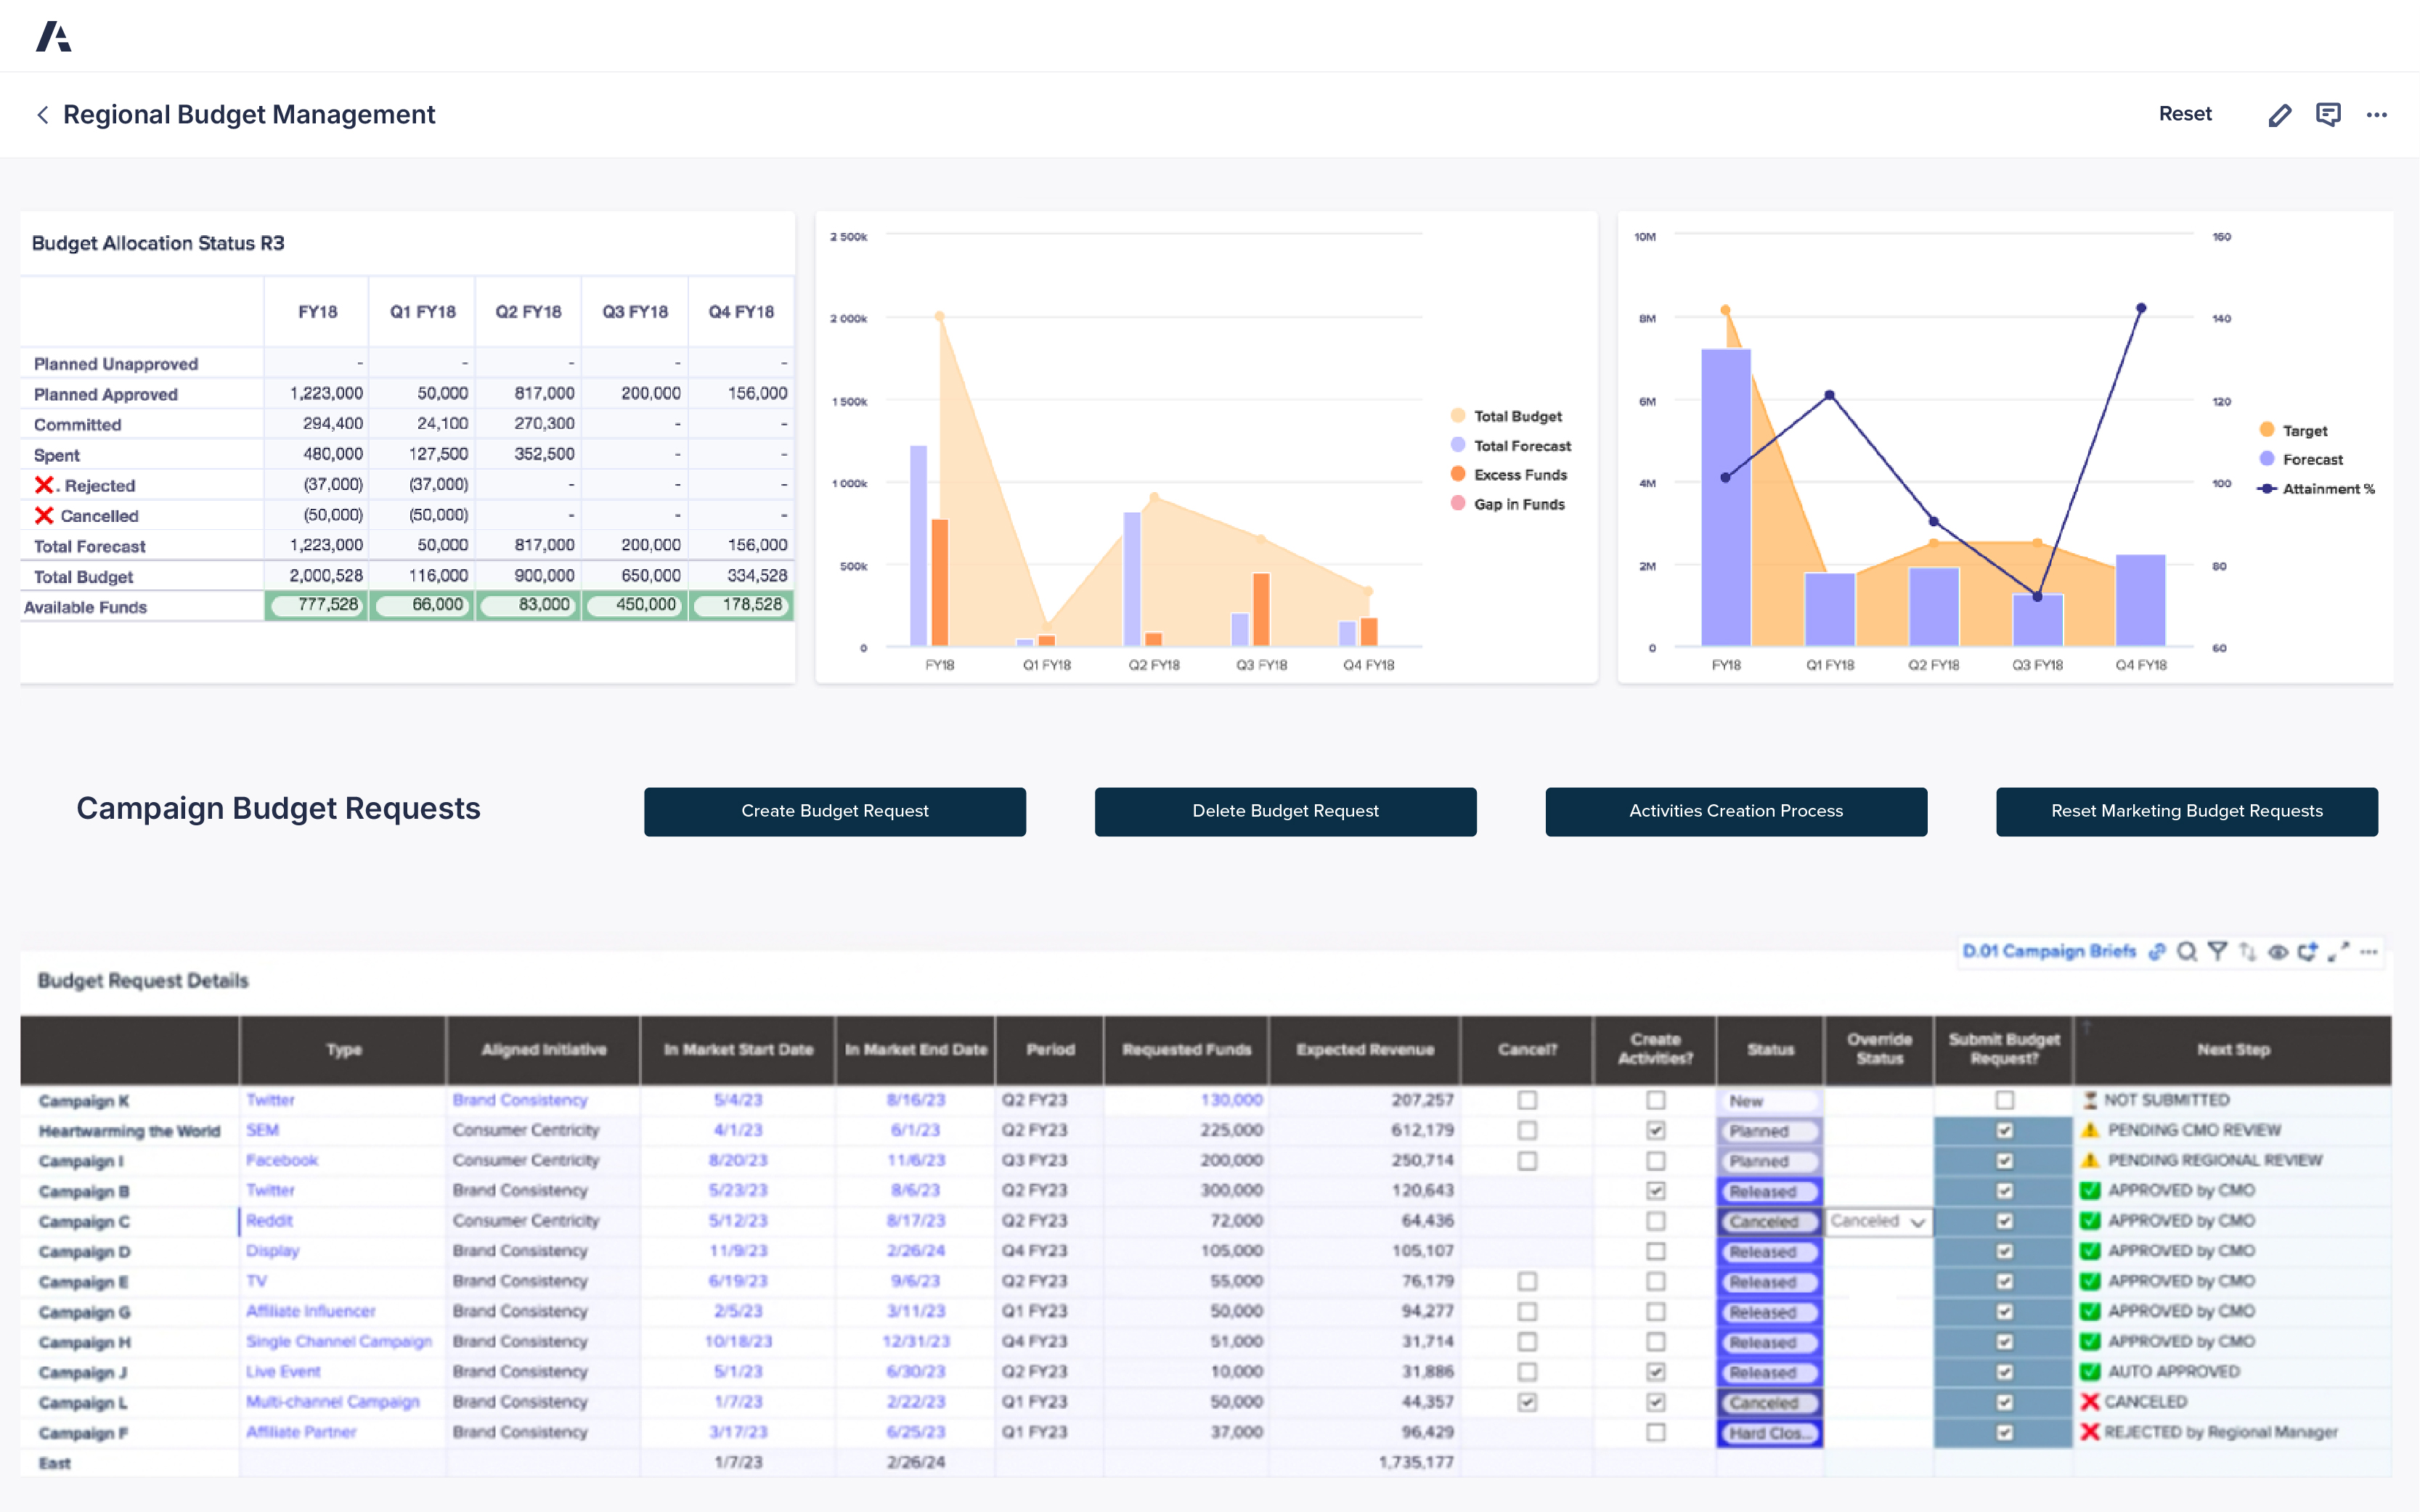Open search in the Budget Request Details toolbar
Image resolution: width=2420 pixels, height=1512 pixels.
(2188, 952)
